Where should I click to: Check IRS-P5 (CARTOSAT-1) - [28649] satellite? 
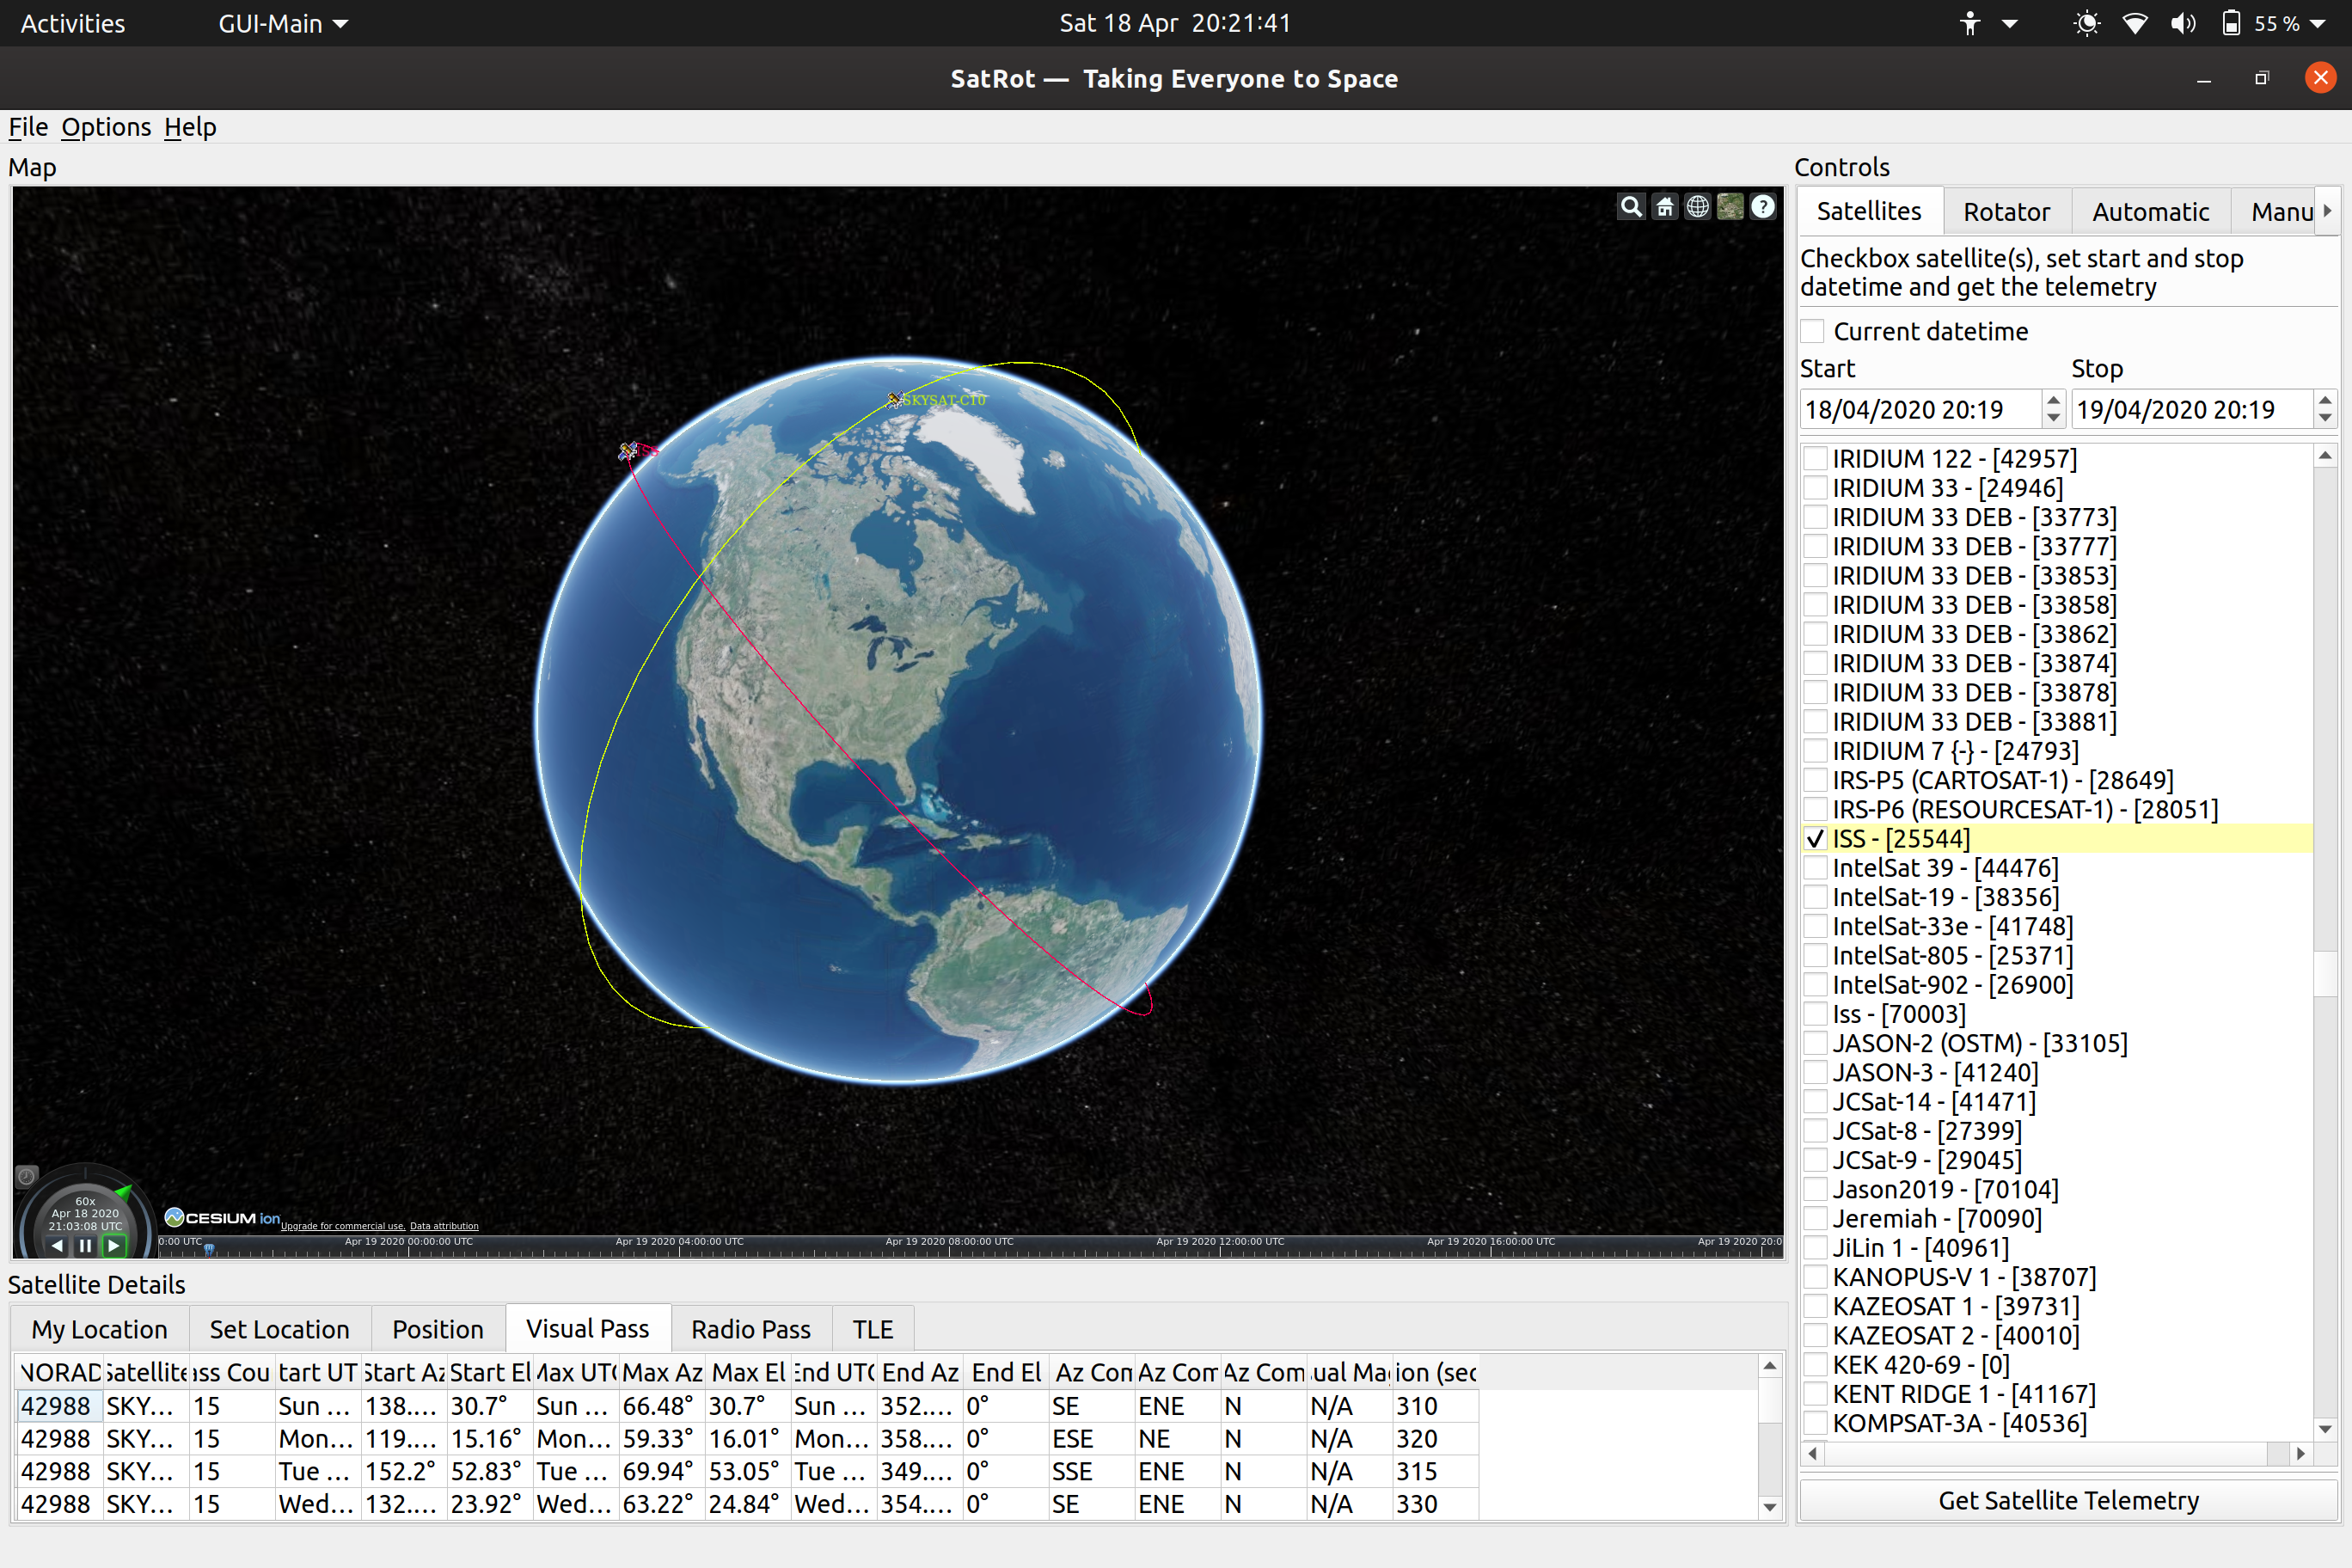coord(1815,779)
